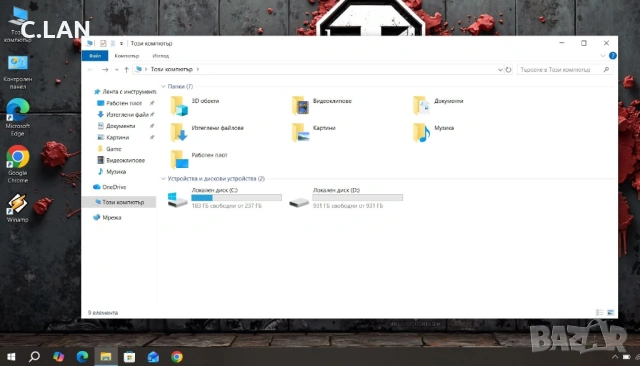
Task: Click the 9 елемента status text
Action: (103, 313)
